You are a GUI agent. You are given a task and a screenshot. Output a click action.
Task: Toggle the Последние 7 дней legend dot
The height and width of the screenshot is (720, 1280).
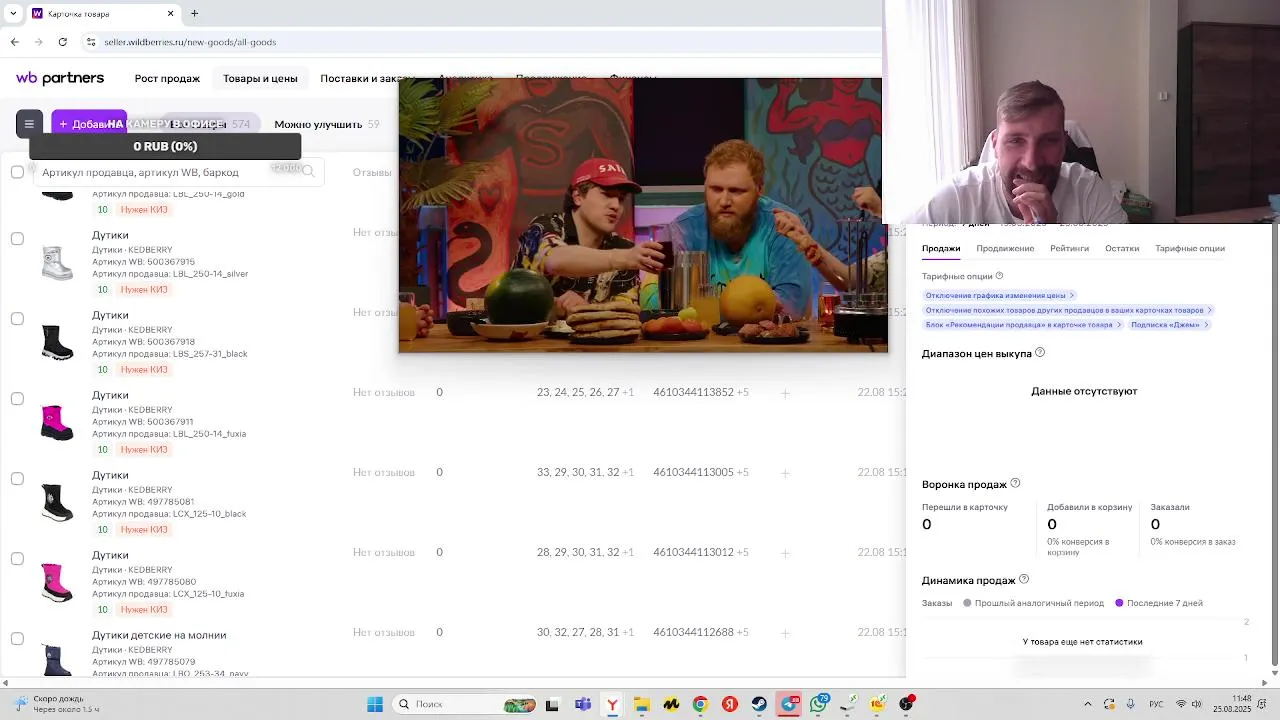click(x=1119, y=603)
